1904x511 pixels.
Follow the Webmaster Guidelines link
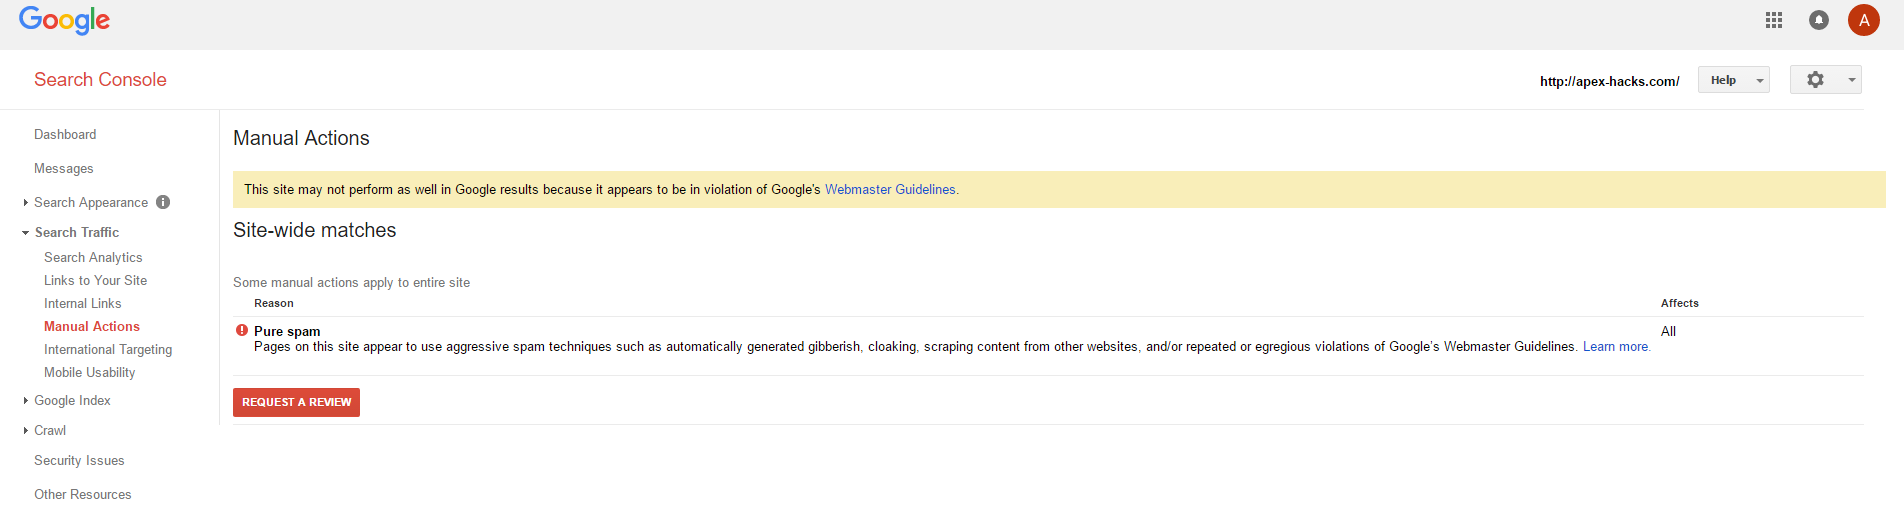[x=890, y=189]
